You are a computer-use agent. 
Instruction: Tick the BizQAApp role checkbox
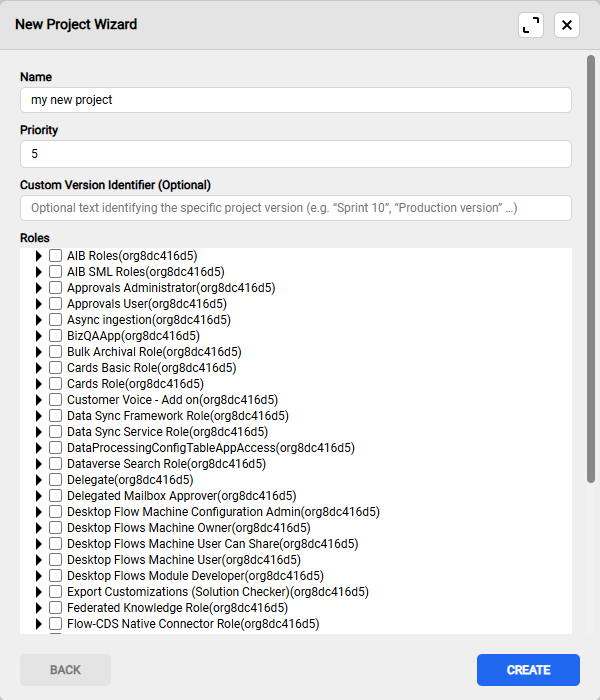point(55,336)
